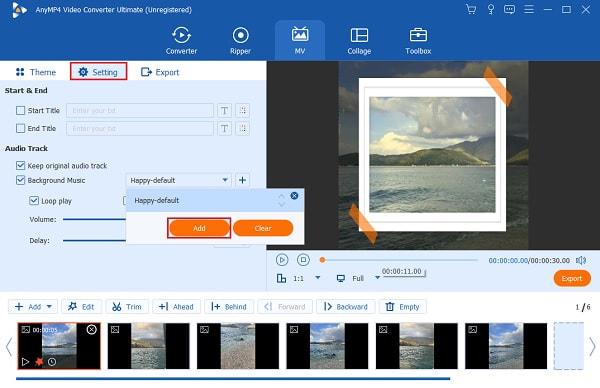Viewport: 600px width, 388px height.
Task: Select the second clip thumbnail
Action: [x=148, y=346]
